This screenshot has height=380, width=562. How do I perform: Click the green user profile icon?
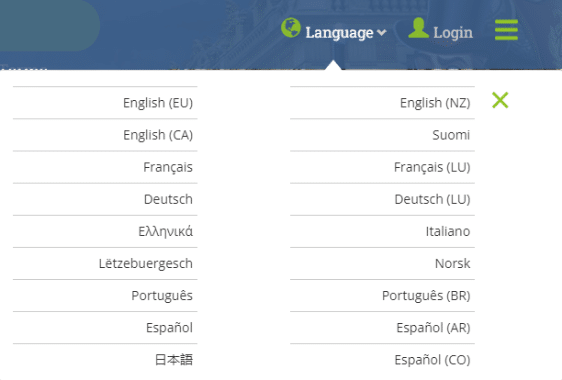(x=418, y=28)
